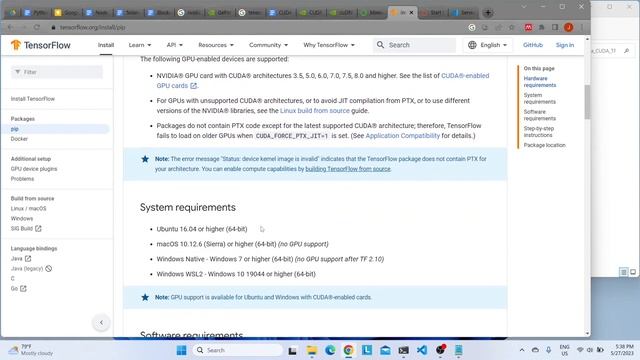Click the sidebar Filter field
The image size is (640, 360).
(57, 72)
